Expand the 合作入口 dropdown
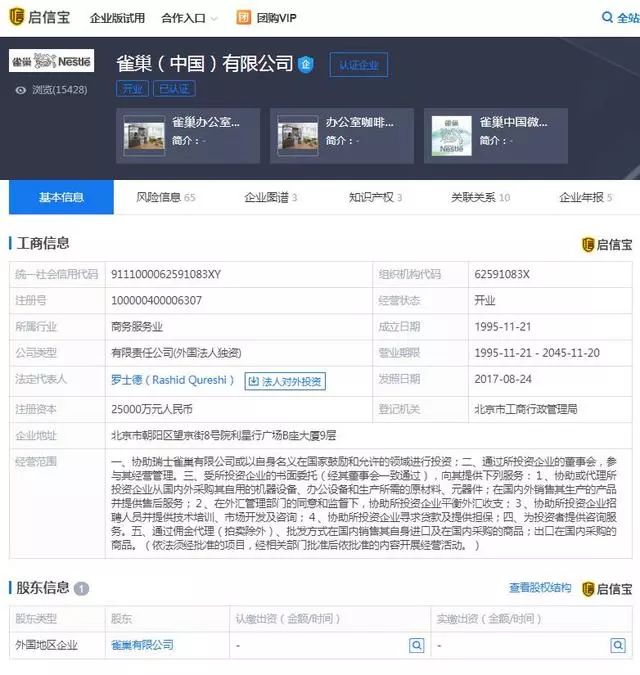The image size is (640, 675). pyautogui.click(x=189, y=18)
